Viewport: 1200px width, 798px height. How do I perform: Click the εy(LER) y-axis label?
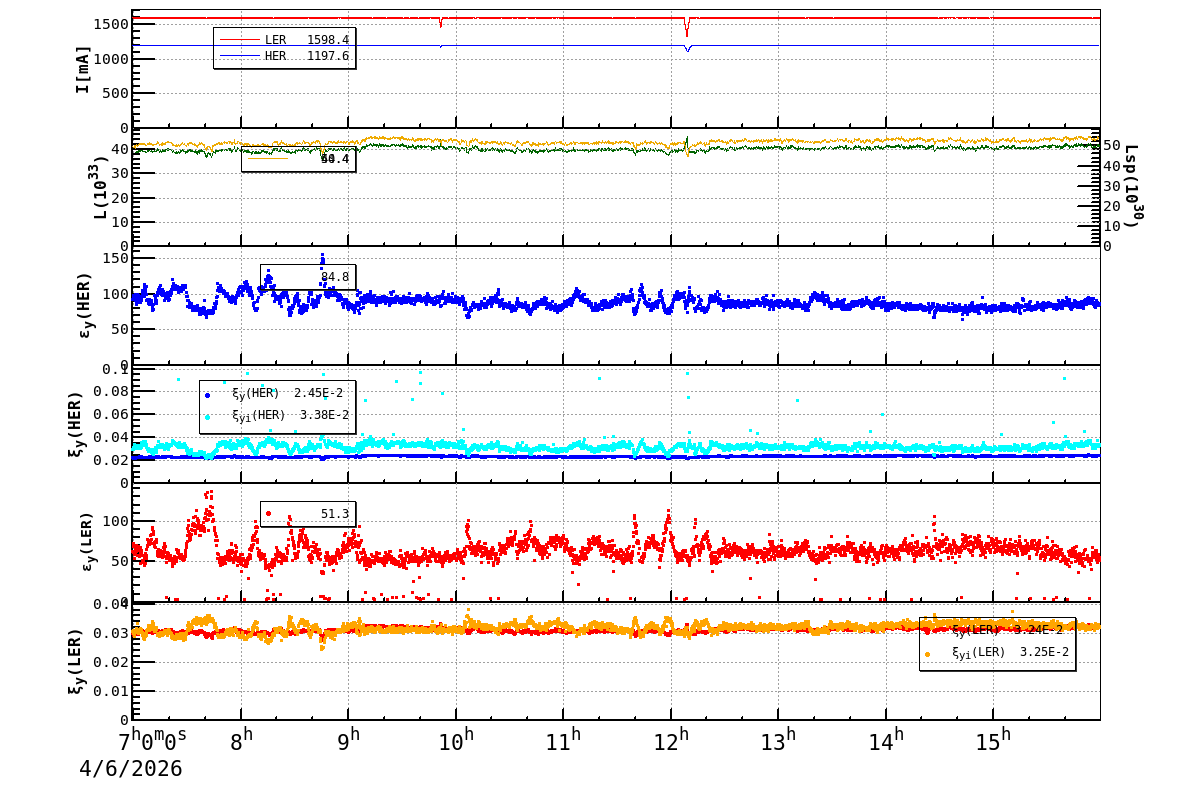point(87,542)
